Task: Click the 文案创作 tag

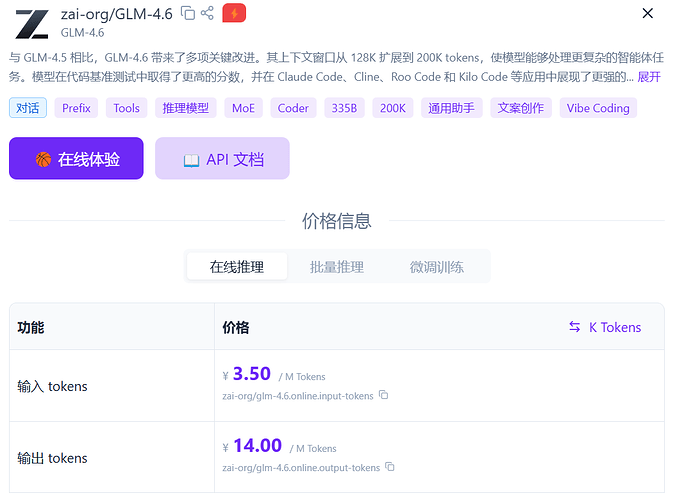Action: tap(521, 108)
